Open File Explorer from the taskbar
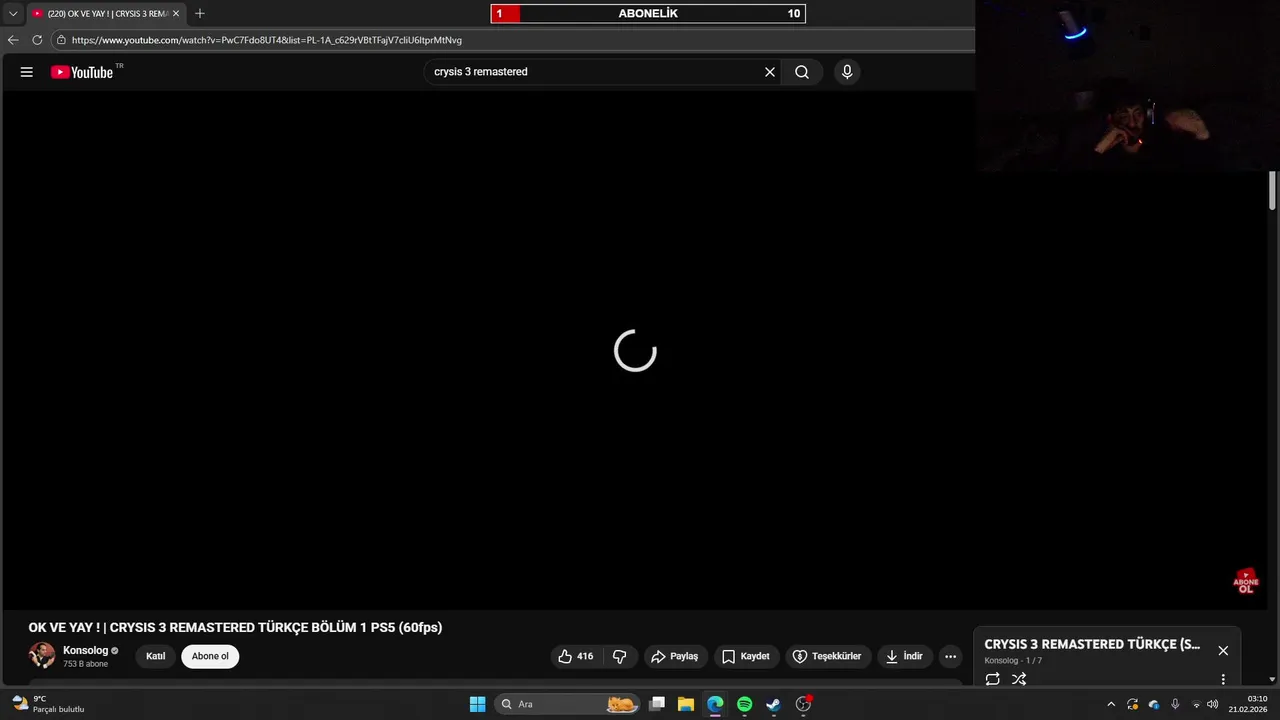The width and height of the screenshot is (1280, 720). [x=686, y=704]
